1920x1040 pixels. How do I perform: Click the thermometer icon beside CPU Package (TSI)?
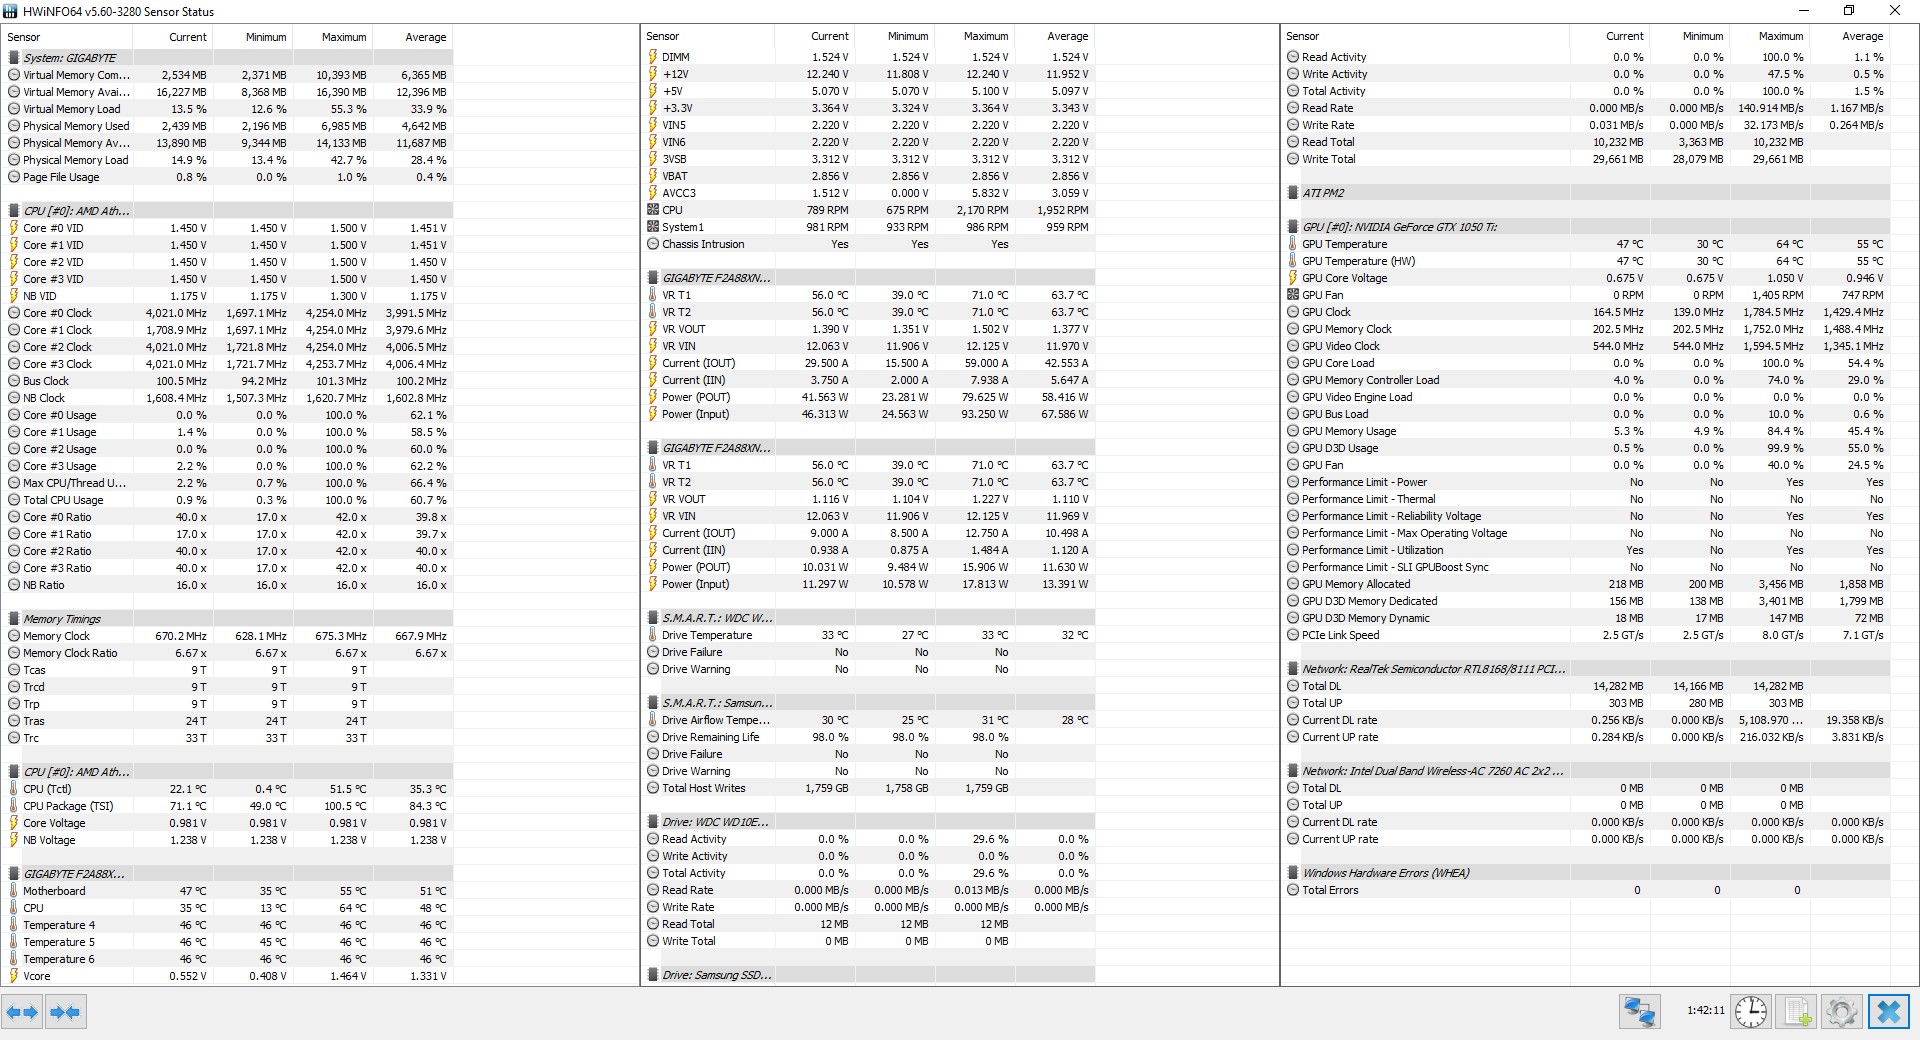click(x=14, y=806)
